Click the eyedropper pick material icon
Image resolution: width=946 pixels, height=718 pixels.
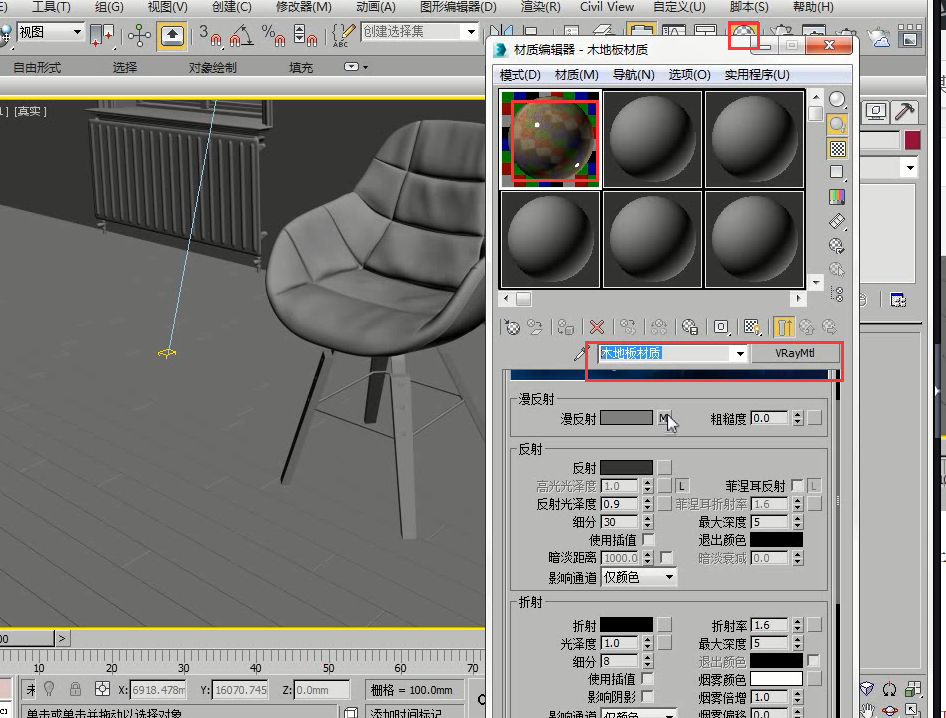click(581, 354)
